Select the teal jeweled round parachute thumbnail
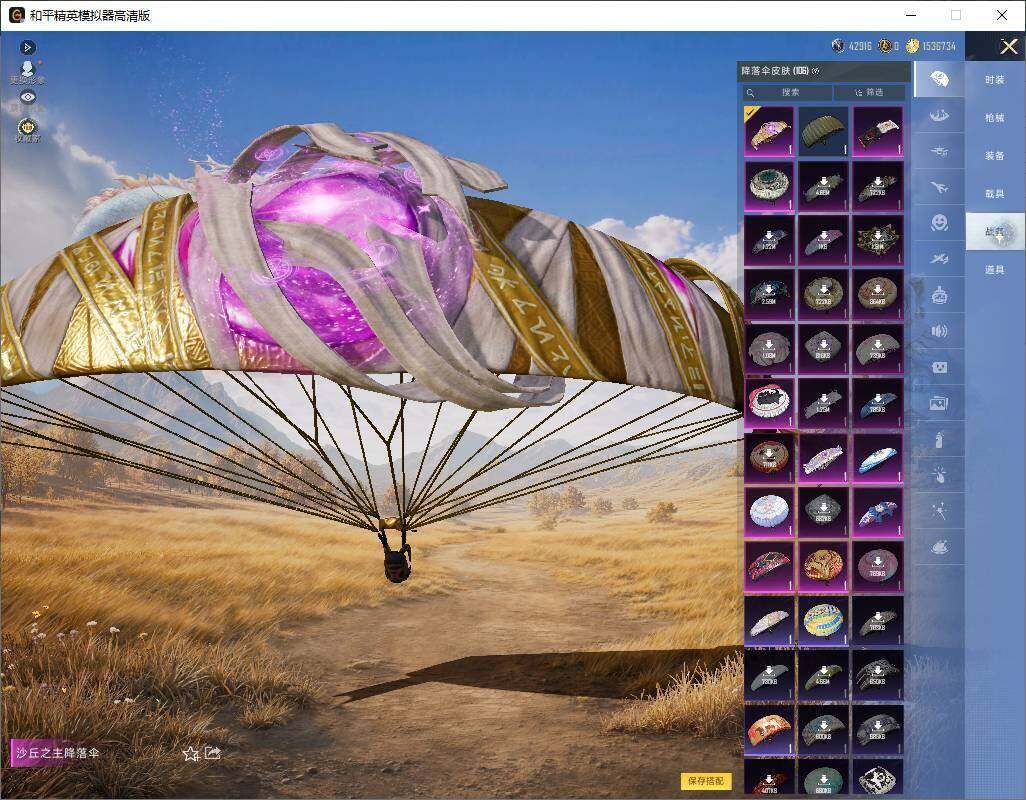Viewport: 1026px width, 800px height. (769, 186)
